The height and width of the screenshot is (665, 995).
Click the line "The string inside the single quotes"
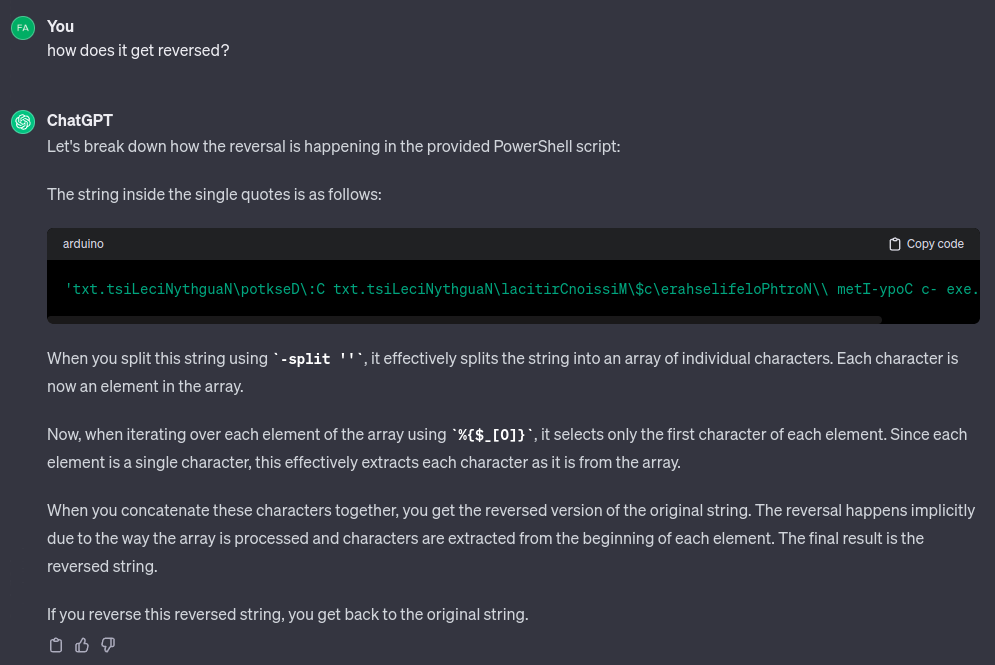tap(214, 194)
